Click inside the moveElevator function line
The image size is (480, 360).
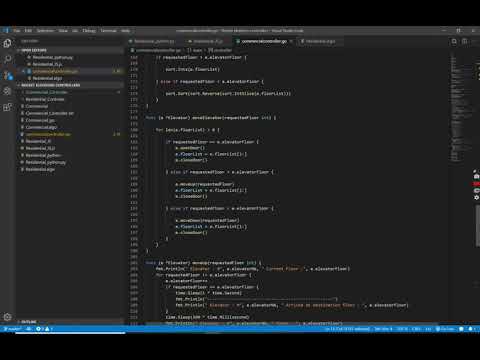click(211, 118)
